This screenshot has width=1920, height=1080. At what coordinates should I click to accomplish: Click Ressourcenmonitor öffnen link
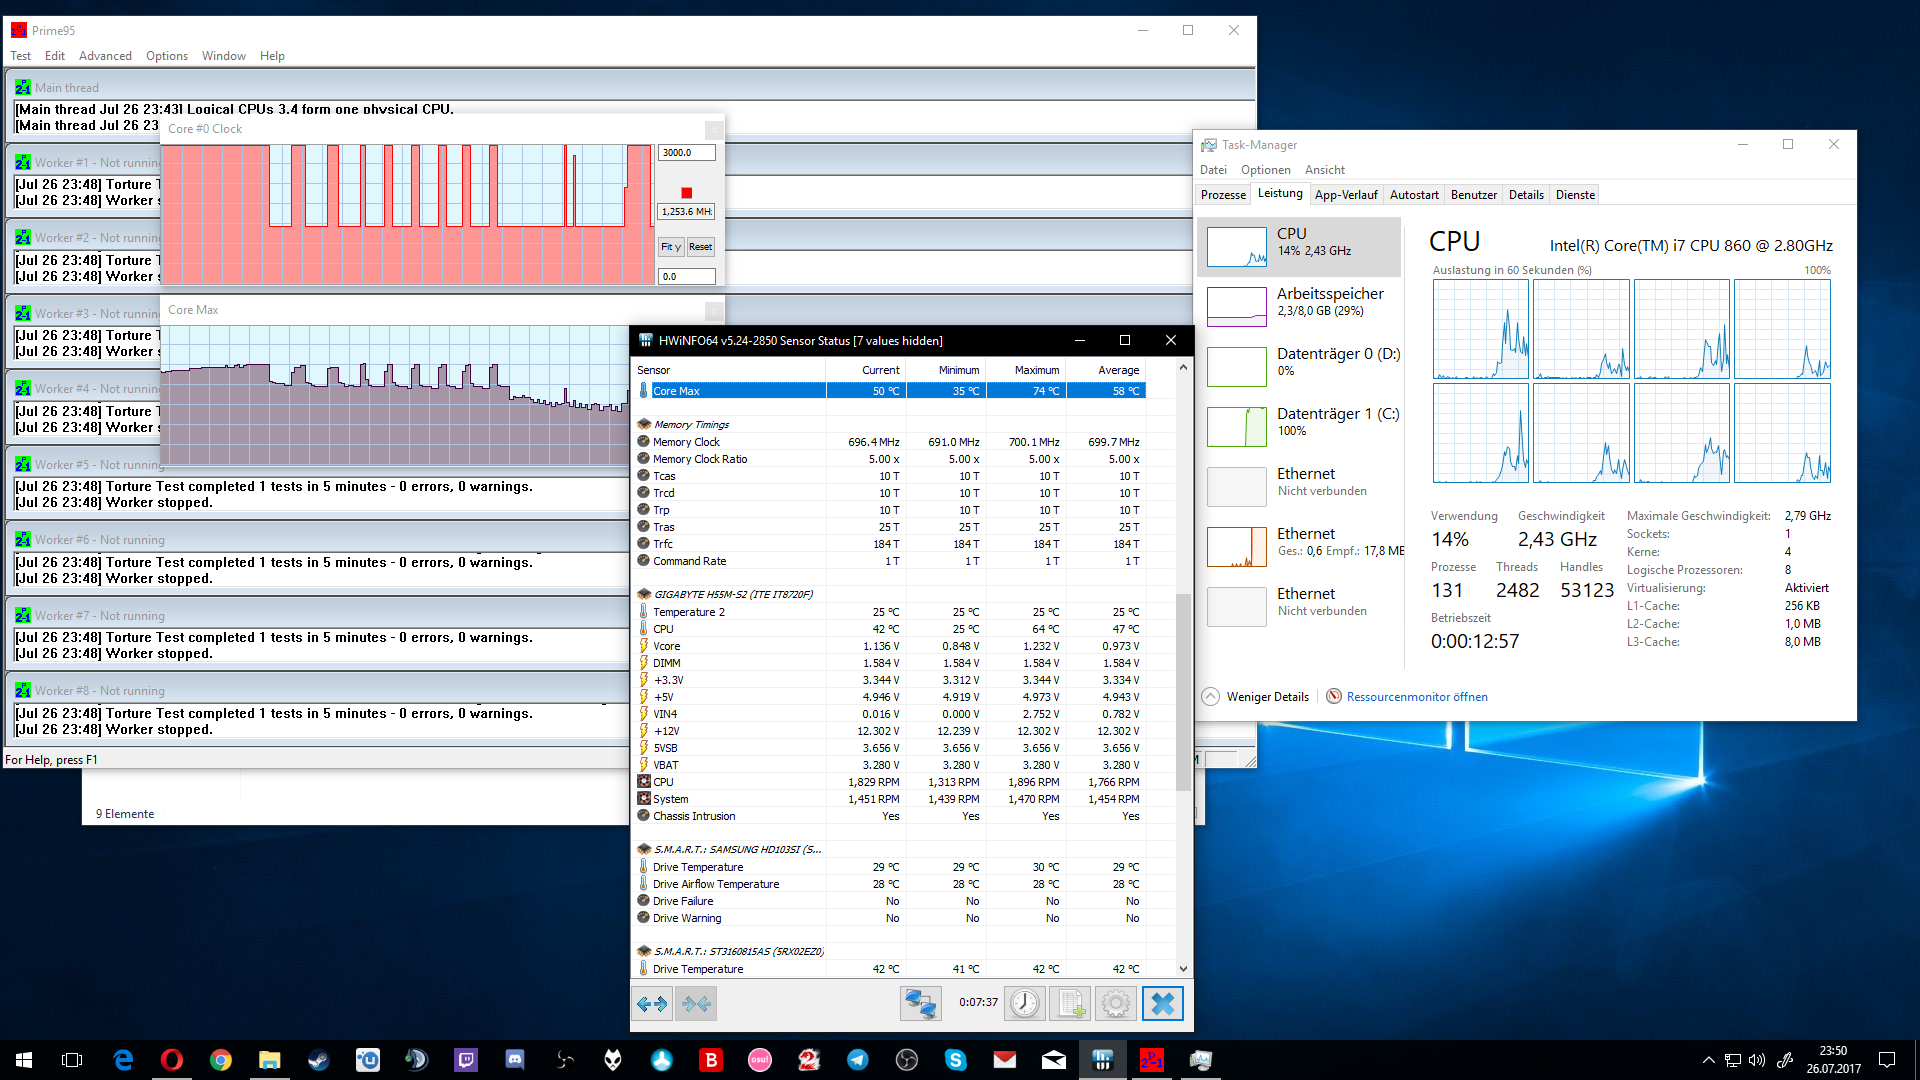pyautogui.click(x=1416, y=697)
